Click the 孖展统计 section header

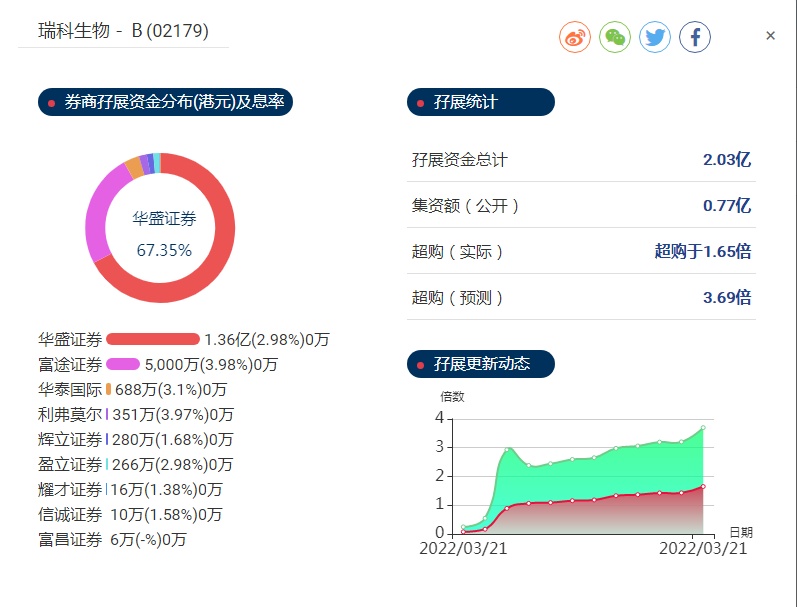click(481, 102)
